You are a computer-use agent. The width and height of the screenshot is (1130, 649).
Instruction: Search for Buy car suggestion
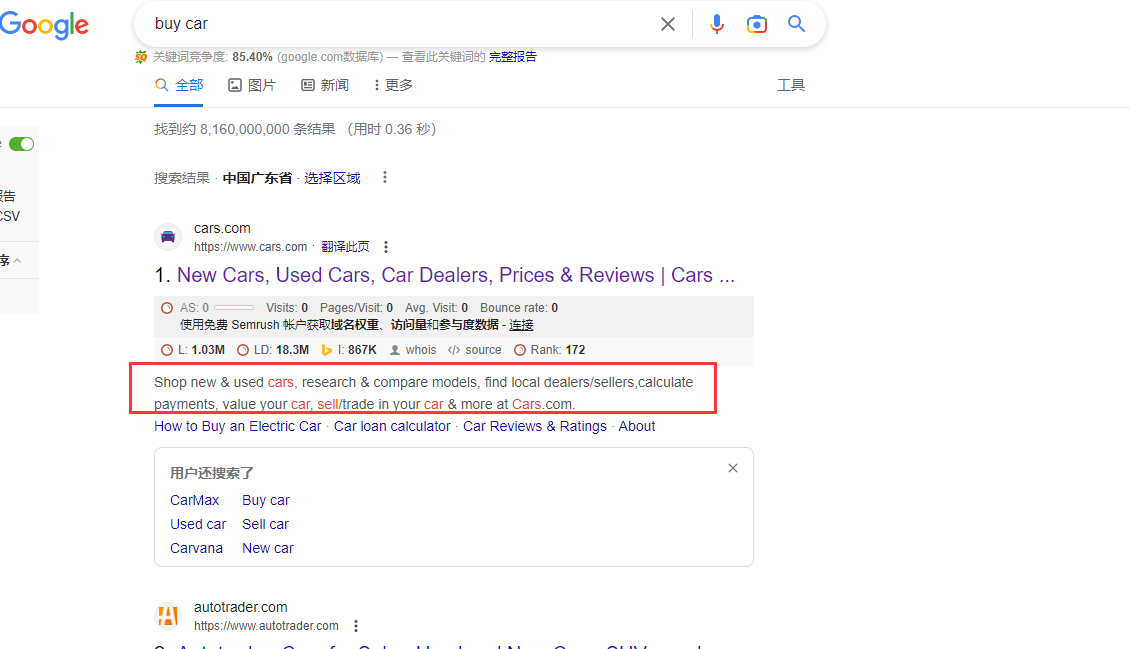[x=266, y=501]
